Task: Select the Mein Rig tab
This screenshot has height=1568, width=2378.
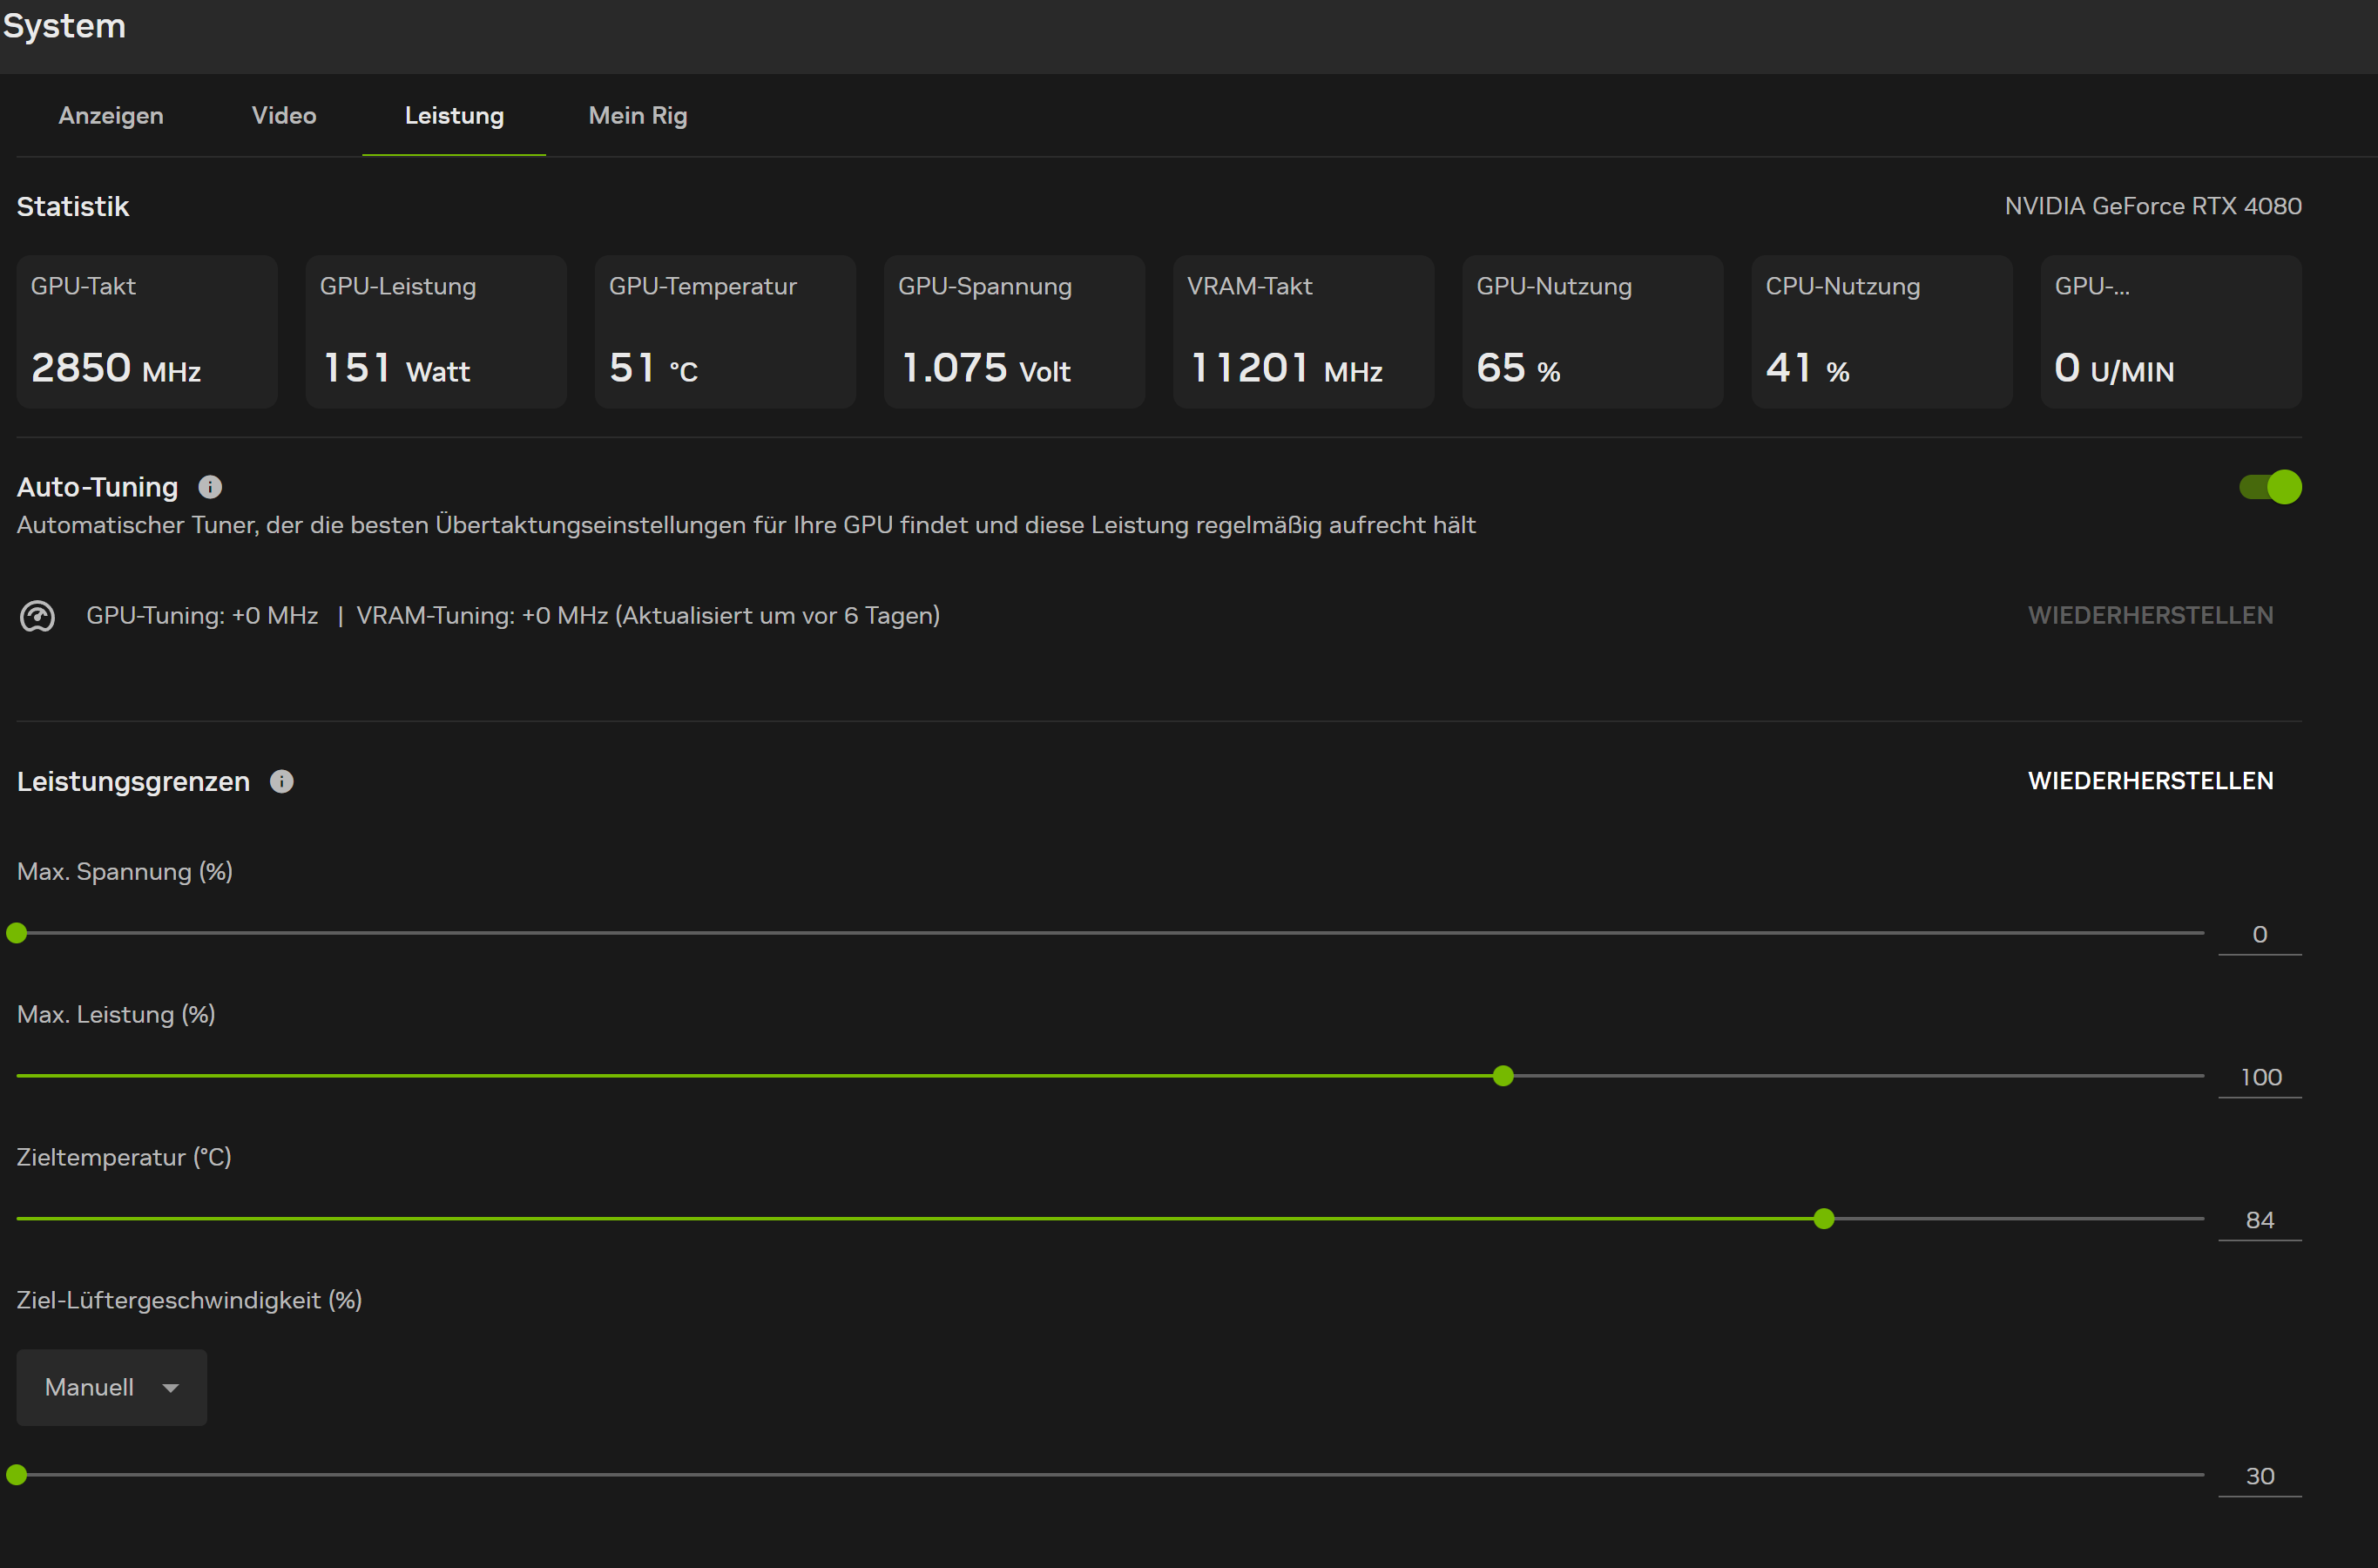Action: coord(637,116)
